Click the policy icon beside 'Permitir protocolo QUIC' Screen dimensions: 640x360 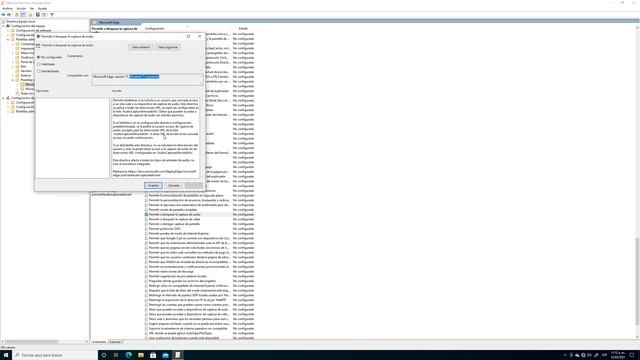coord(146,229)
